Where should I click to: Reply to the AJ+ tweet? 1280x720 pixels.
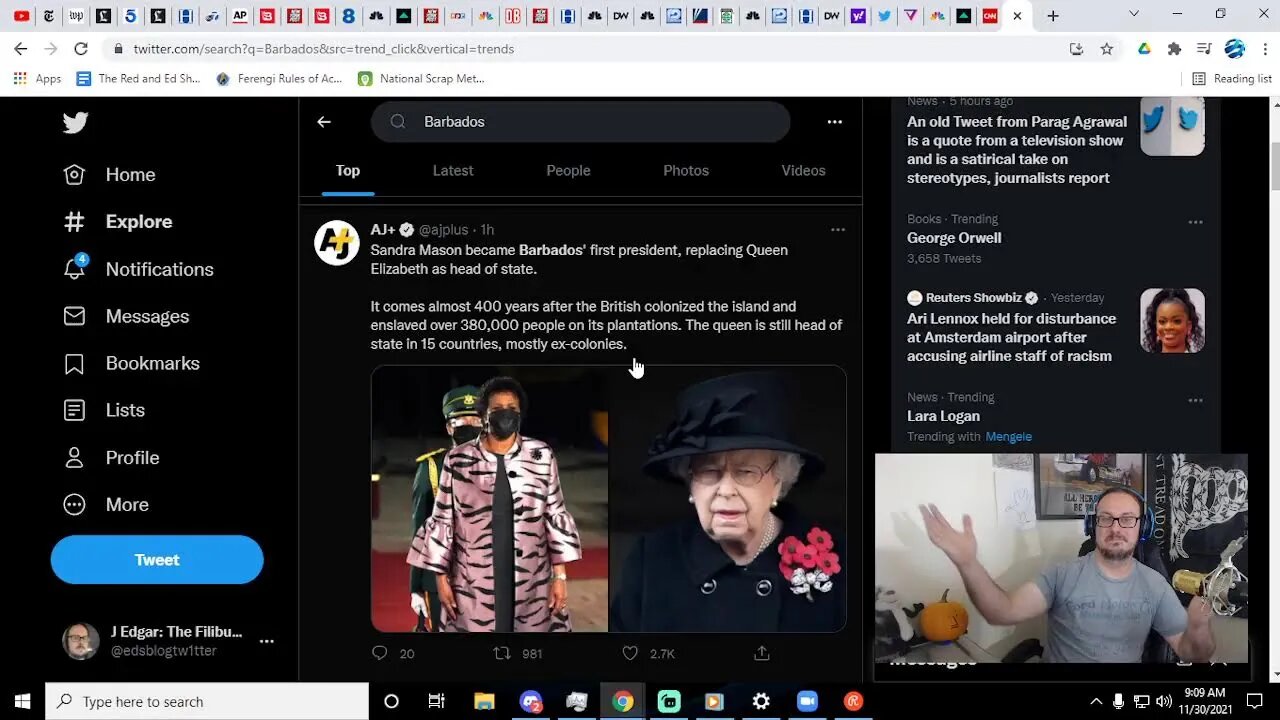coord(380,653)
